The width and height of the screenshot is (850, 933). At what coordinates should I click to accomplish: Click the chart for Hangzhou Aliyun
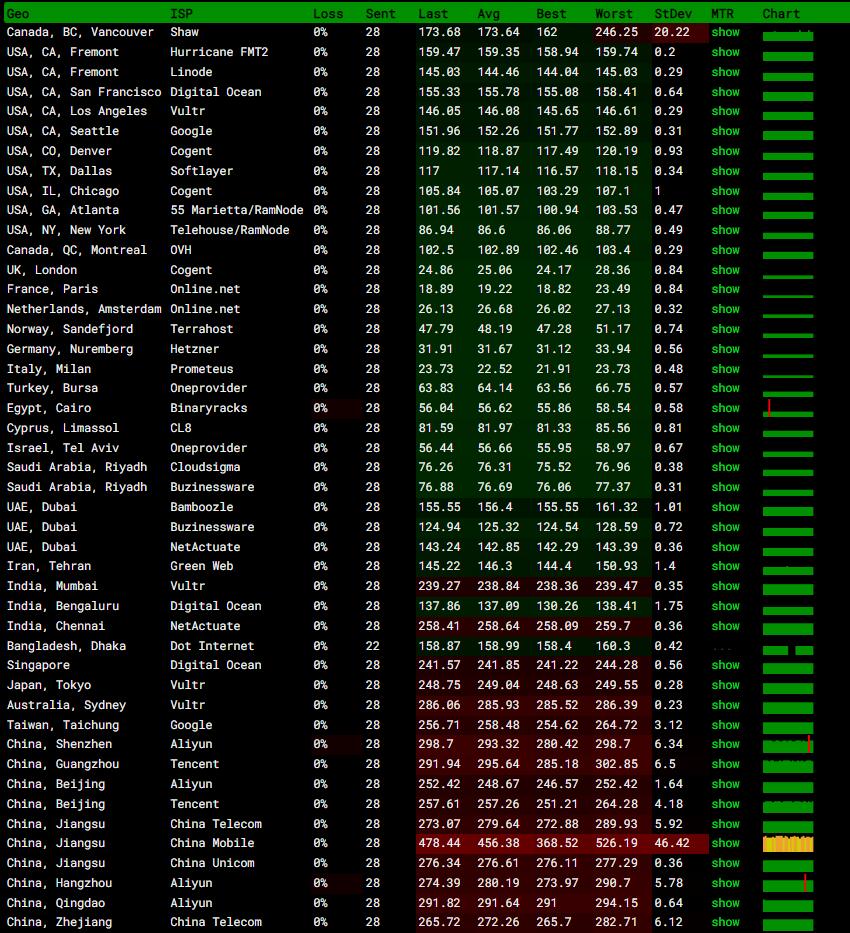(x=788, y=883)
